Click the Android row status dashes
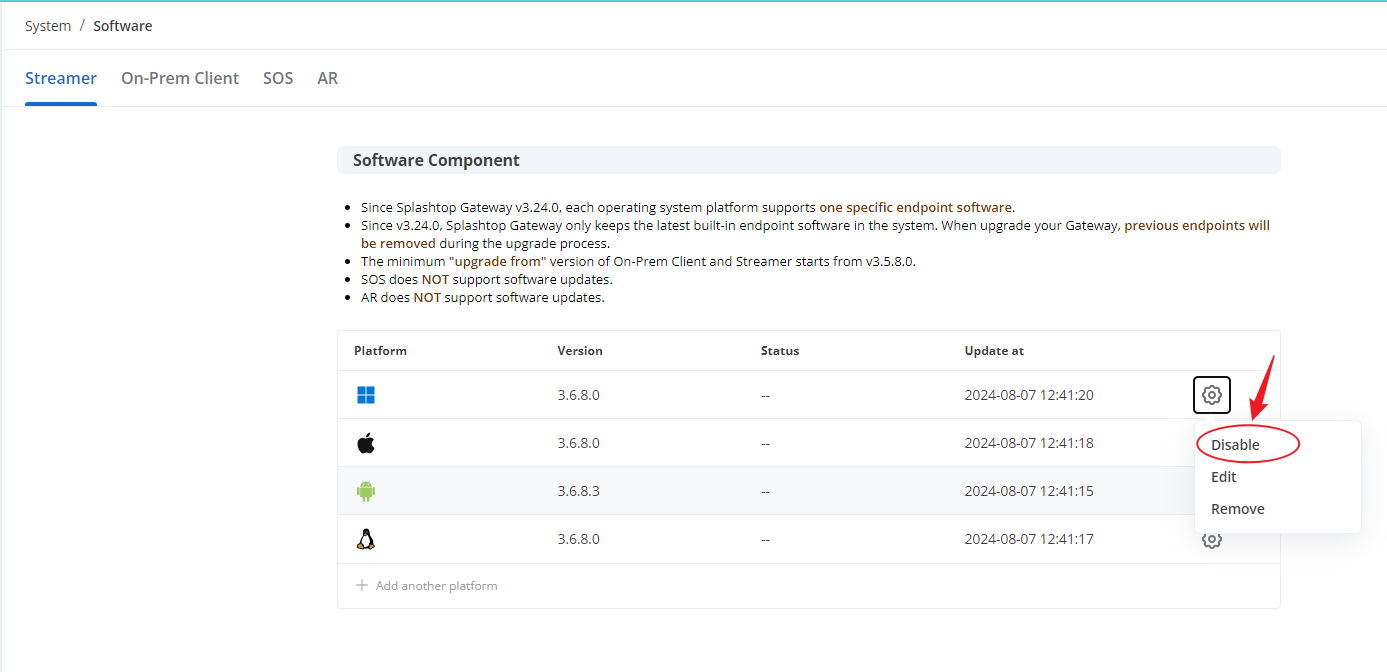This screenshot has height=672, width=1387. [x=765, y=491]
